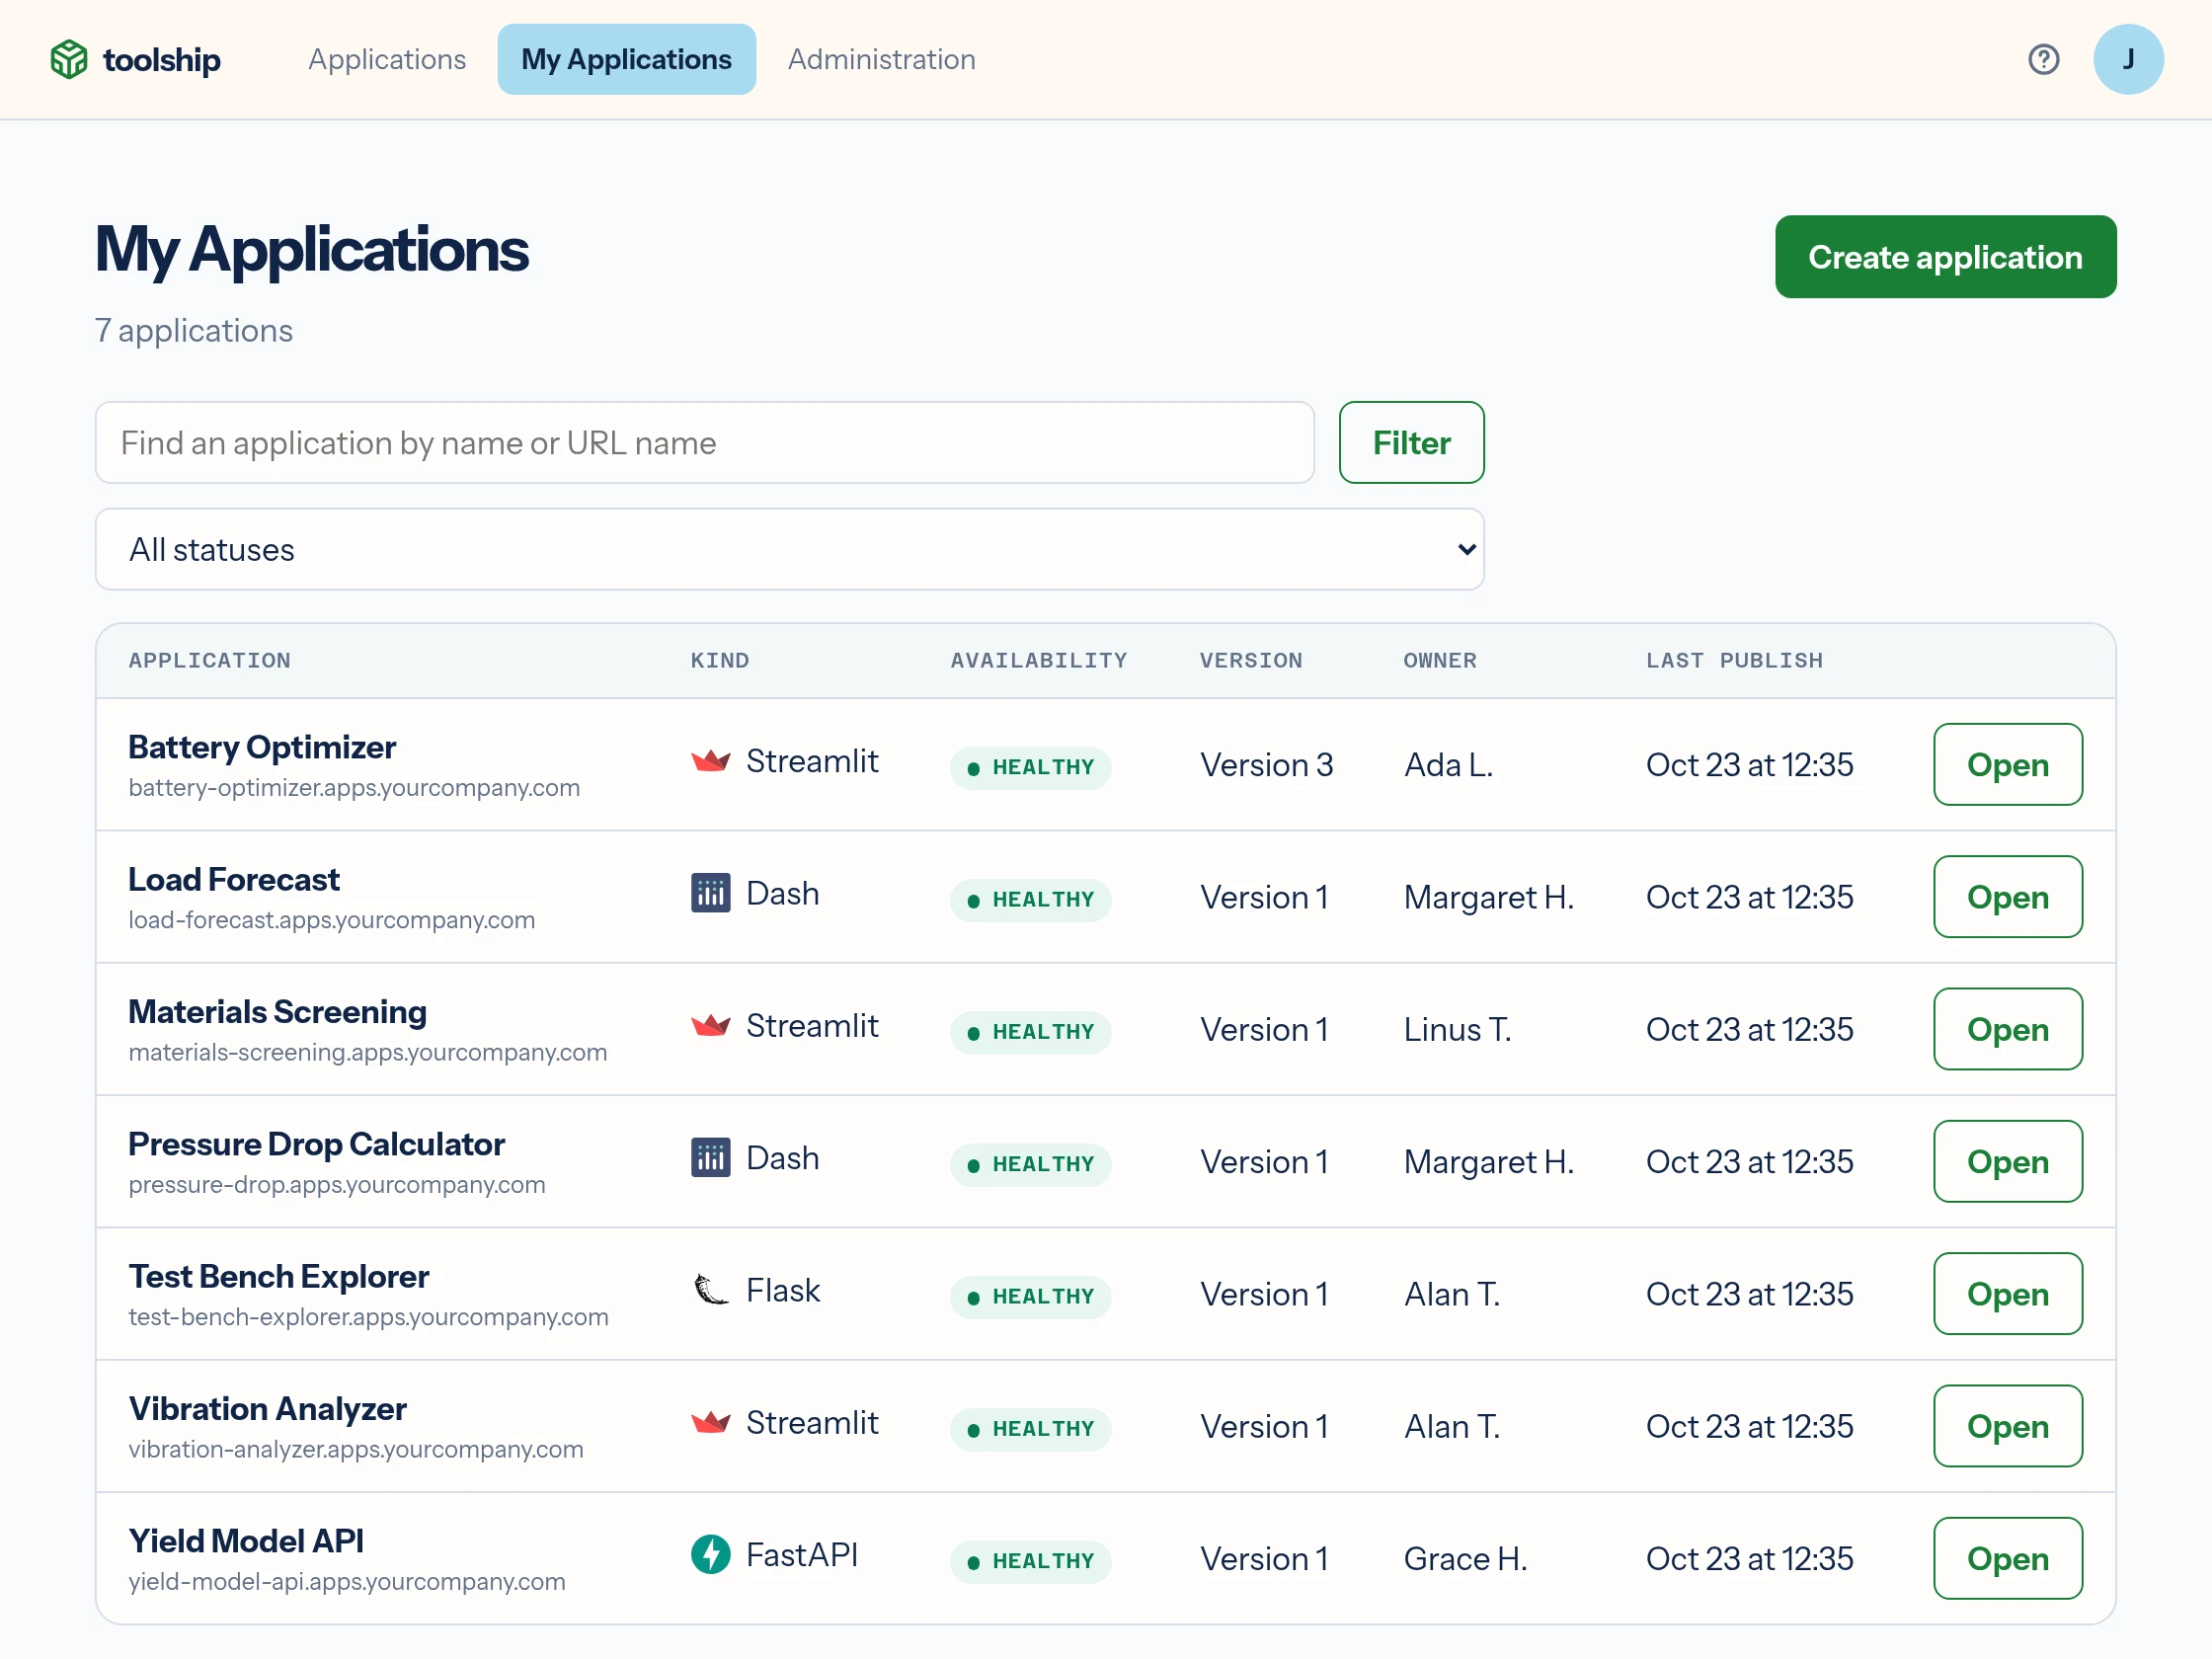Click the Dash icon in Load Forecast row
The image size is (2212, 1659).
(710, 894)
